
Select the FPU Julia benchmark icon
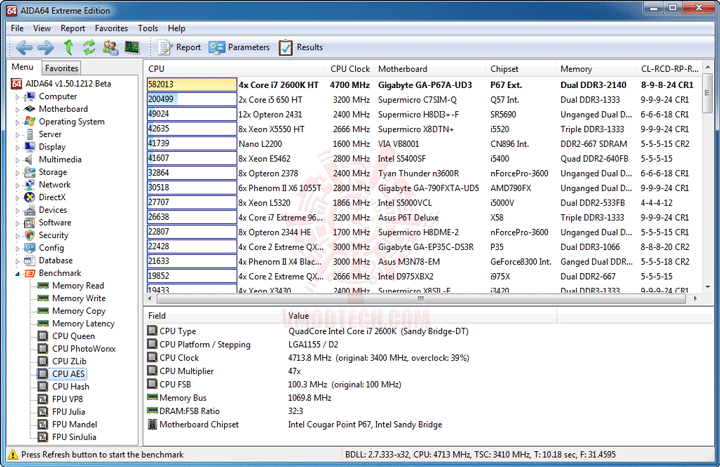coord(43,412)
